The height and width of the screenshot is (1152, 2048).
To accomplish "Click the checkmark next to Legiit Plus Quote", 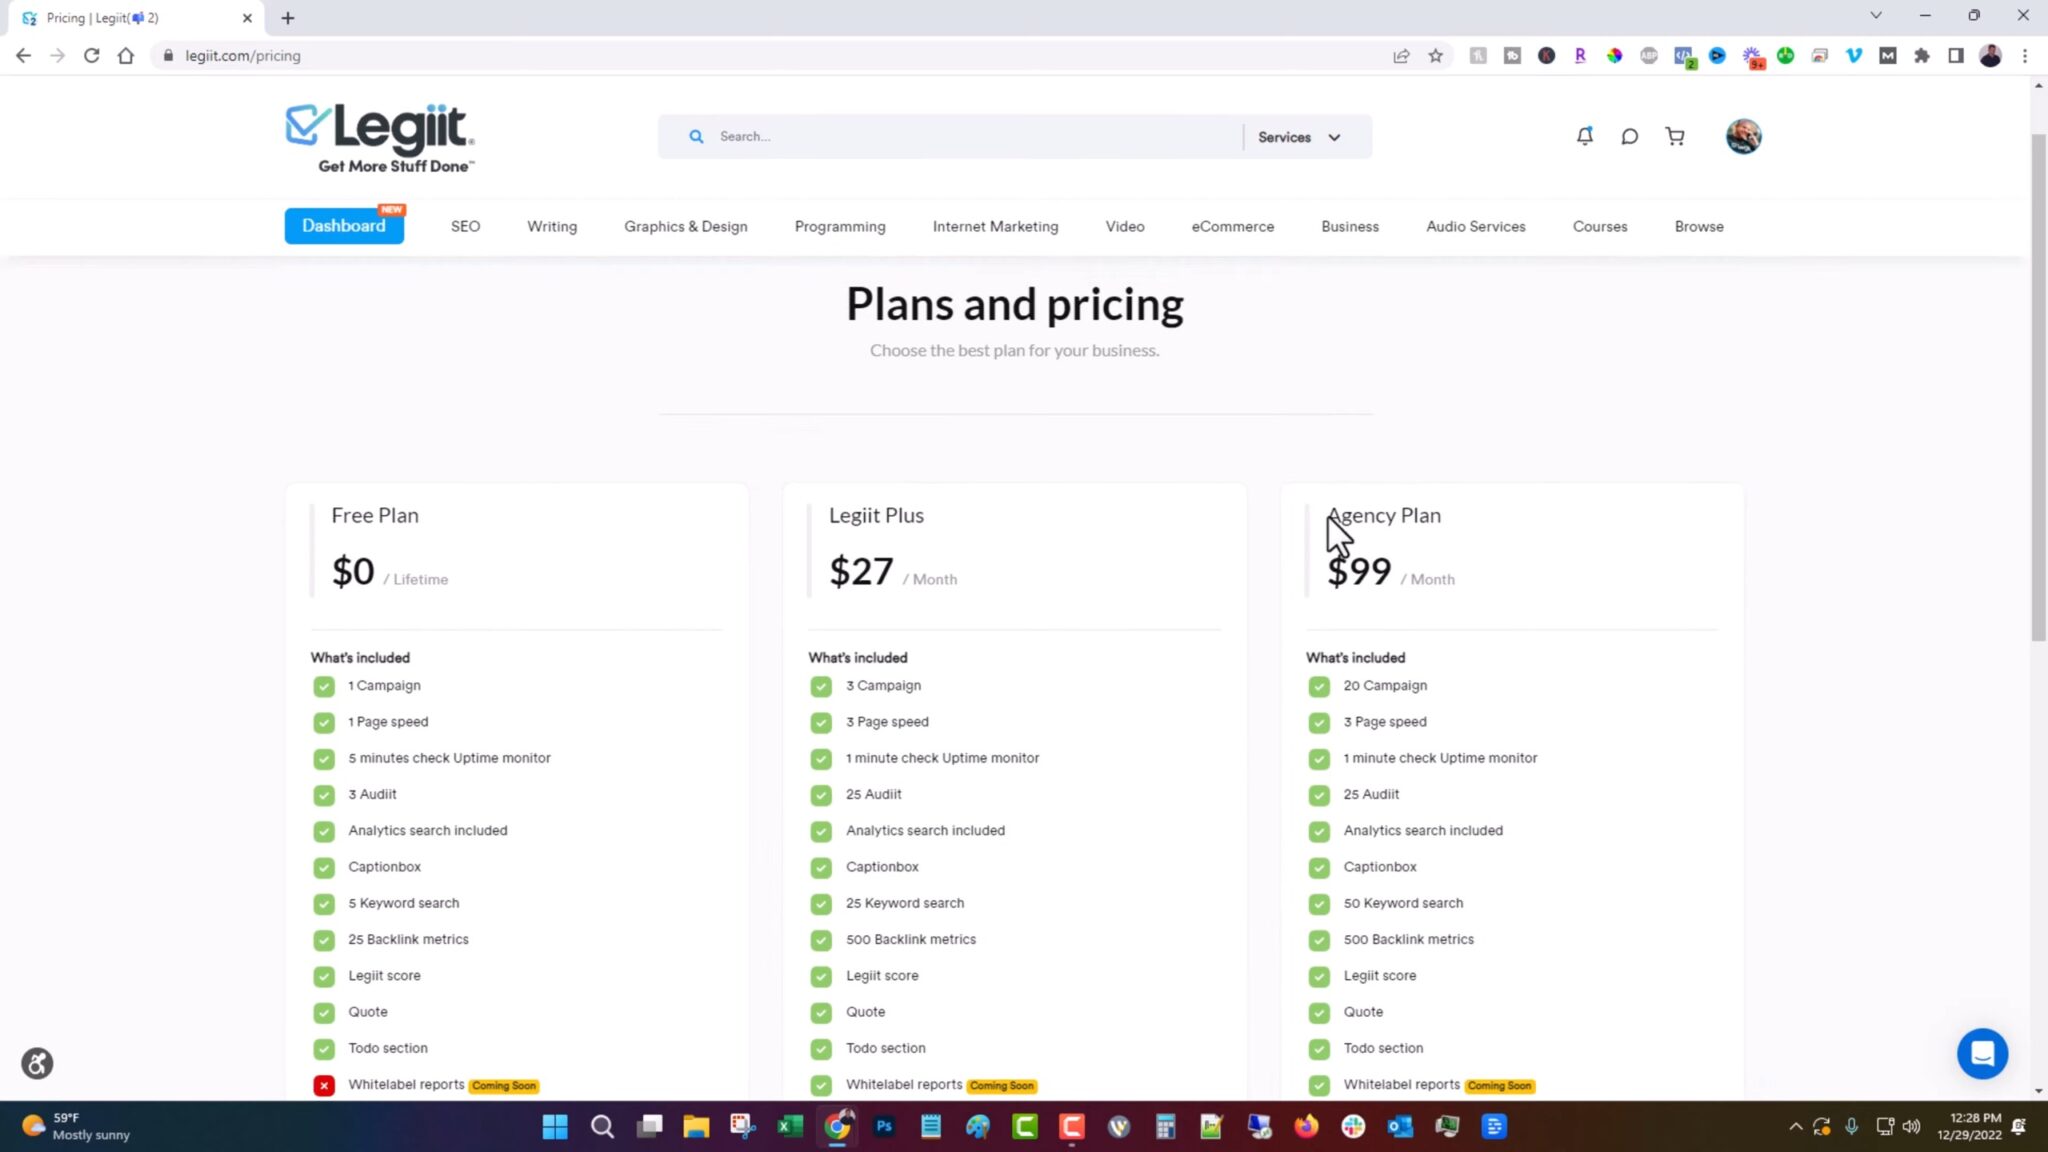I will click(820, 1012).
